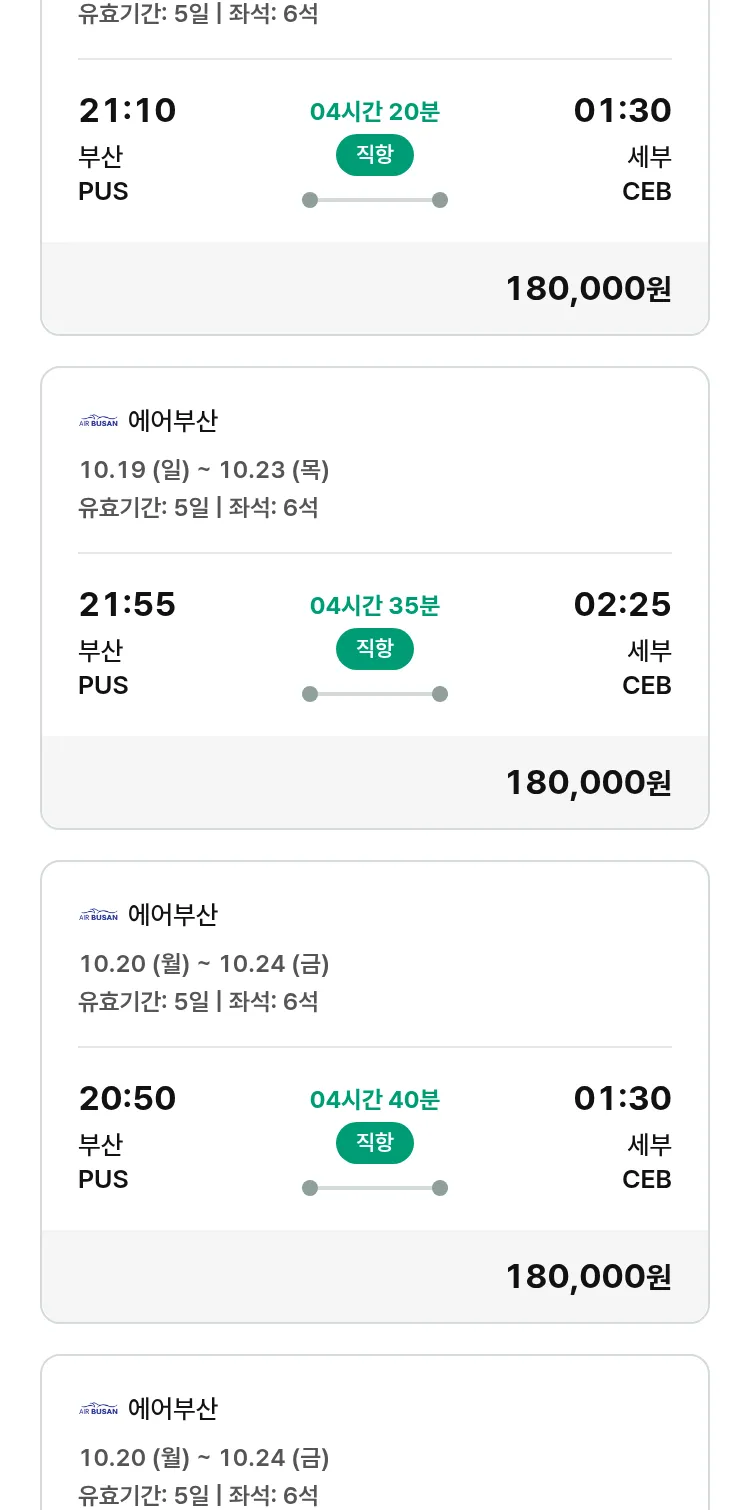Click the route line under 04시간 20분
Image resolution: width=750 pixels, height=1510 pixels.
[374, 200]
